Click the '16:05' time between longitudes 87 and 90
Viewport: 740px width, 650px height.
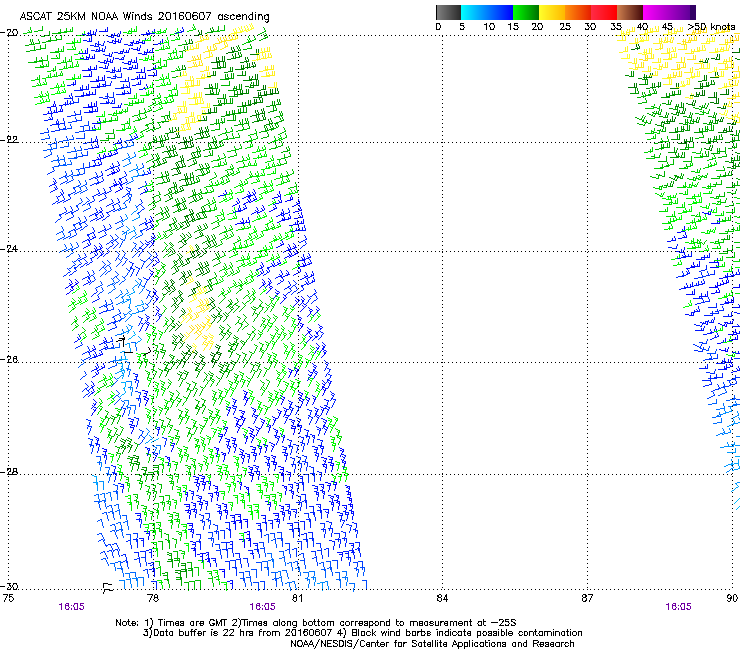pyautogui.click(x=678, y=607)
